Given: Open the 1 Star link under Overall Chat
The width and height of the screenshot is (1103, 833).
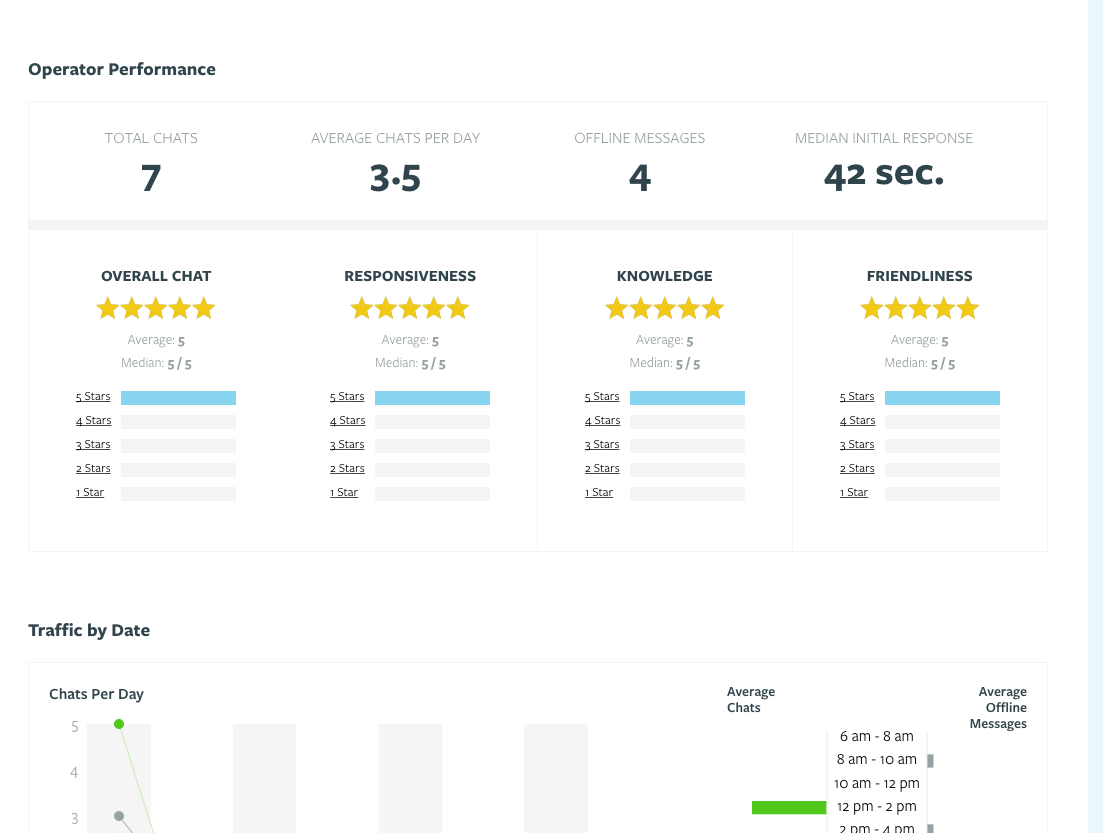Looking at the screenshot, I should click(x=90, y=492).
